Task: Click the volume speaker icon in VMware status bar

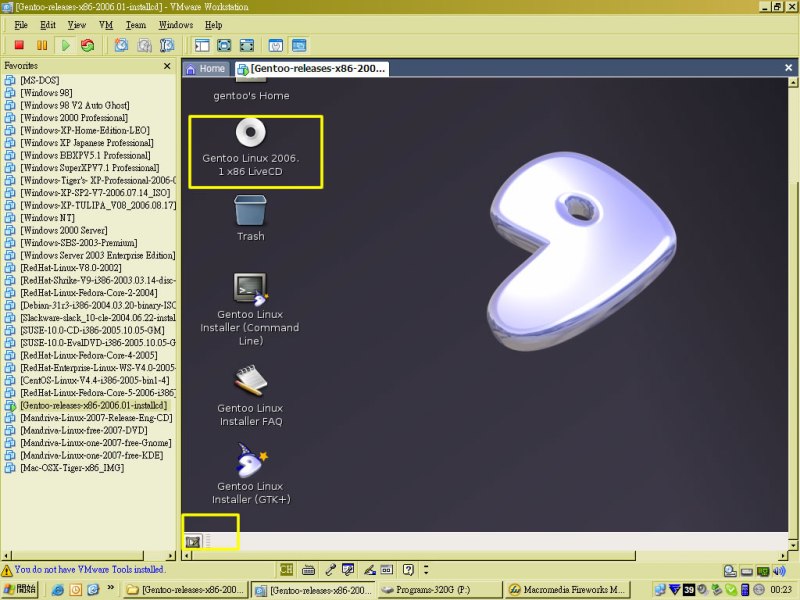Action: tap(779, 571)
